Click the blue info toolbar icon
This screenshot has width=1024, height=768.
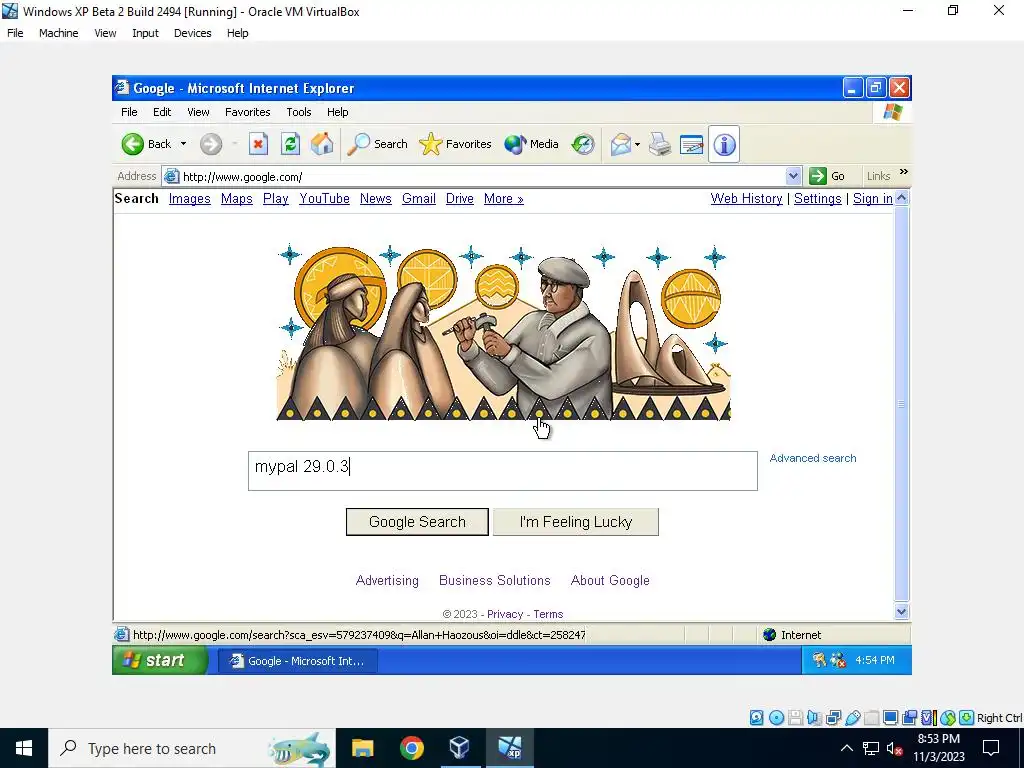click(x=724, y=144)
